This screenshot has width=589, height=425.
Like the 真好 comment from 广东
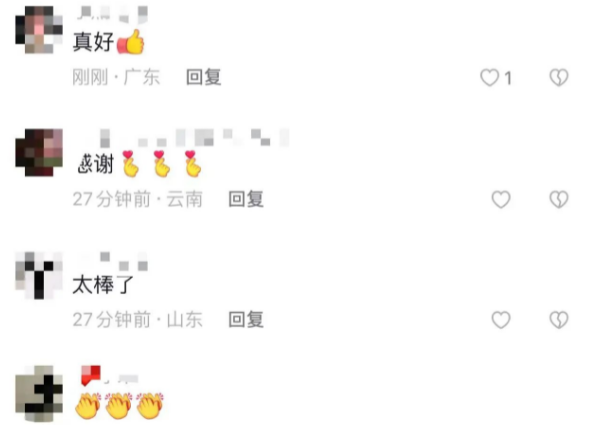coord(490,78)
